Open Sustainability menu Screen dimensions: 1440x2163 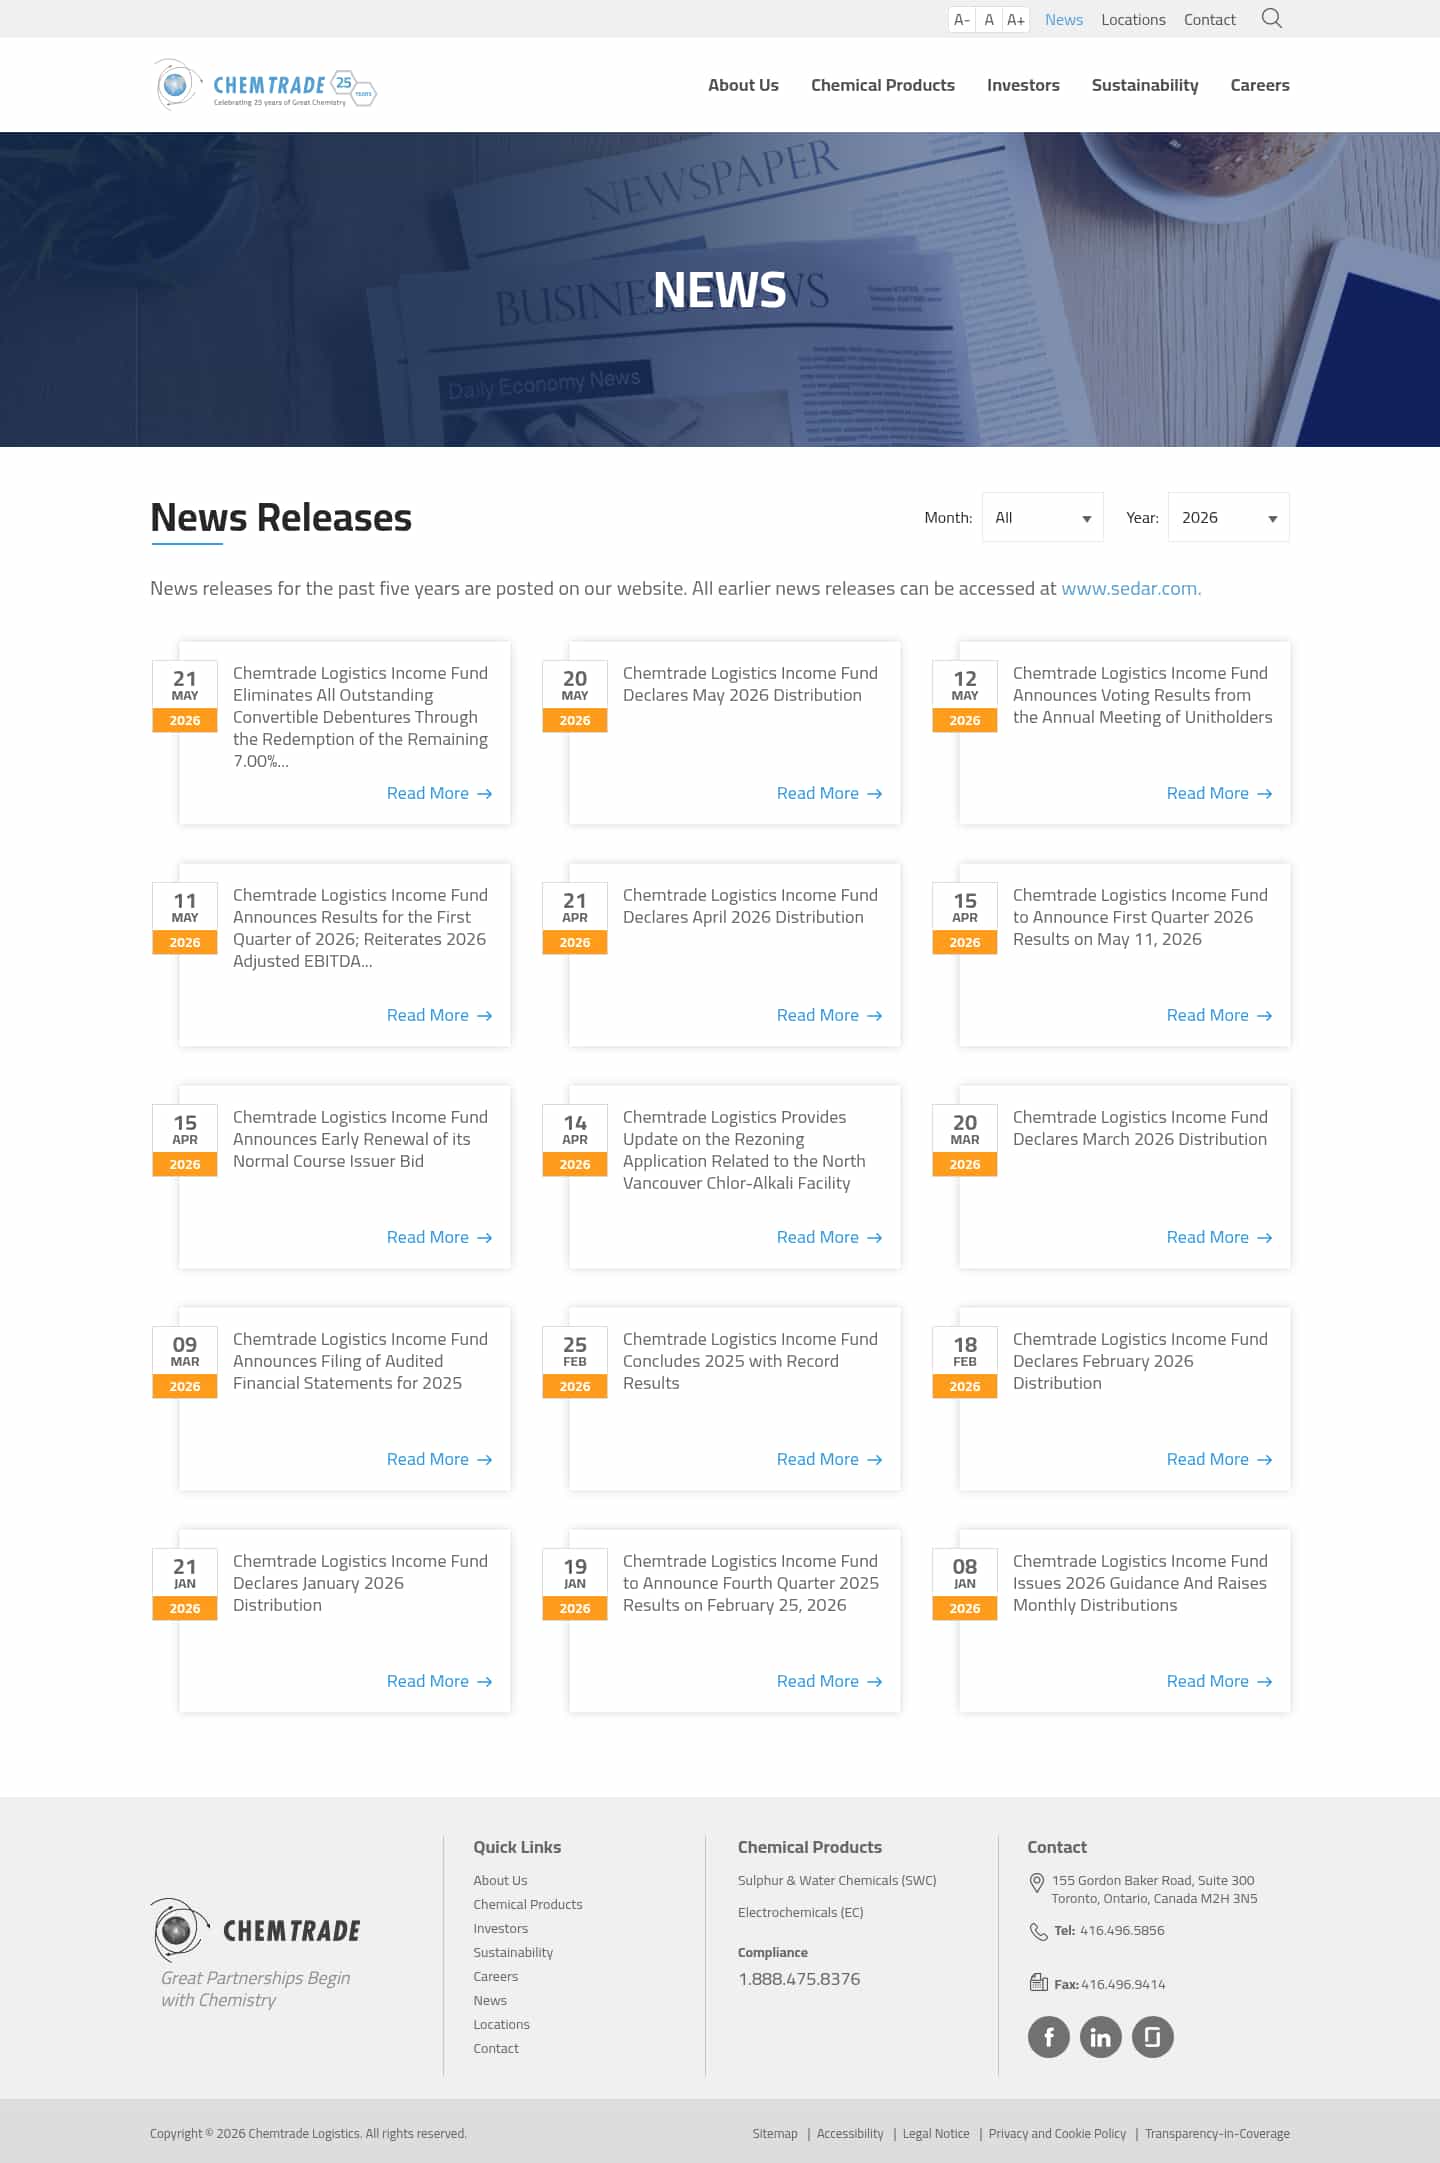pos(1145,85)
